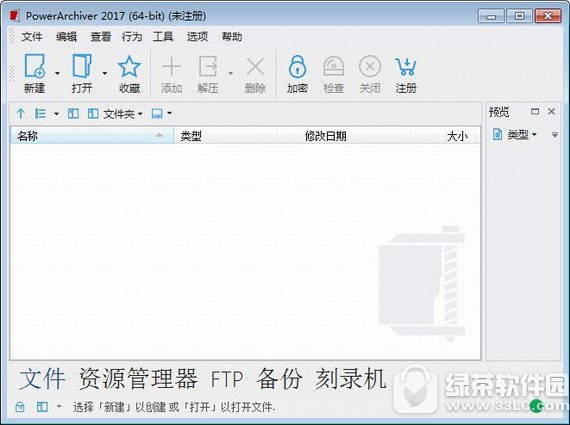Switch to the 文件 bottom tab
This screenshot has height=425, width=570.
click(x=42, y=378)
